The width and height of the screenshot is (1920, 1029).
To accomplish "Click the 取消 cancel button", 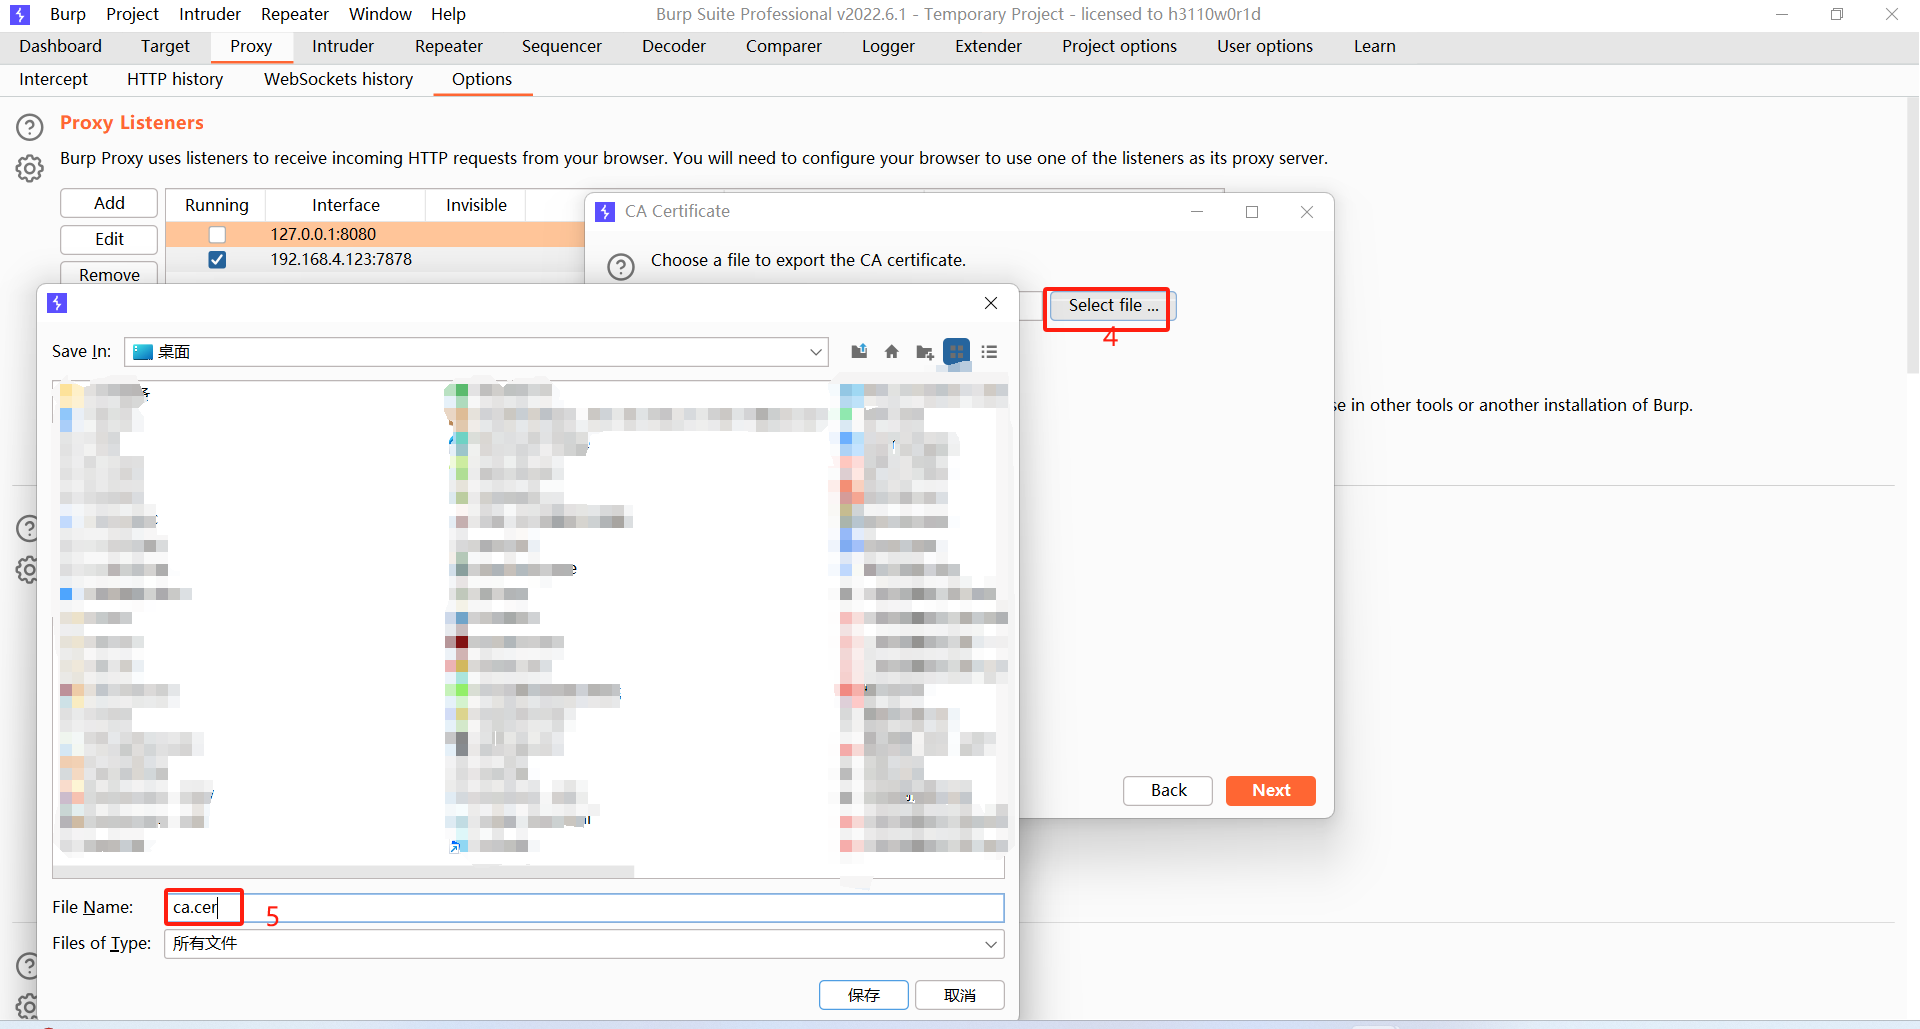I will click(960, 995).
